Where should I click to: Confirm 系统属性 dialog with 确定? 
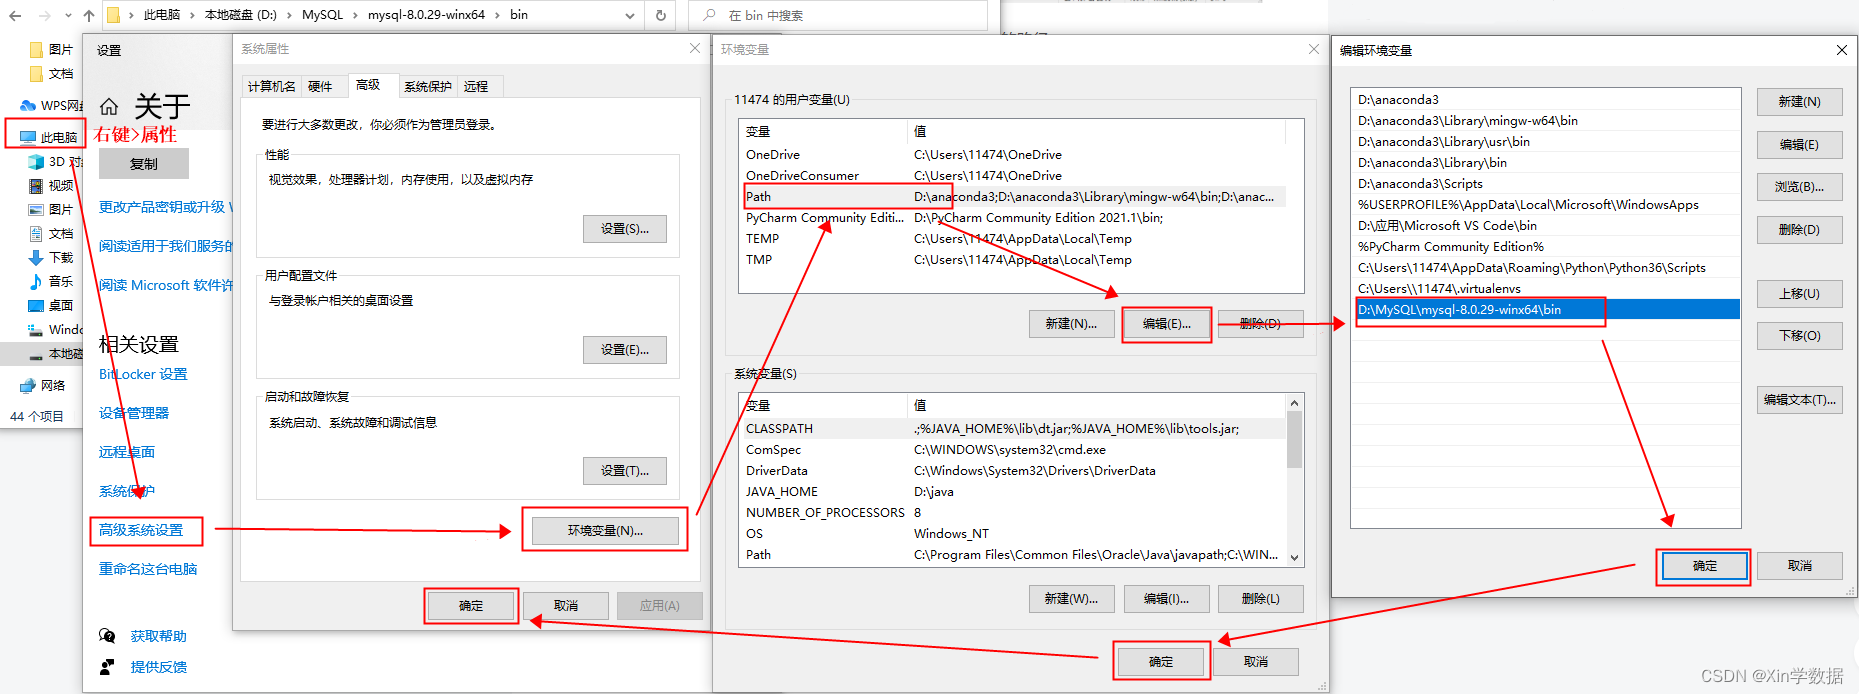click(x=471, y=606)
